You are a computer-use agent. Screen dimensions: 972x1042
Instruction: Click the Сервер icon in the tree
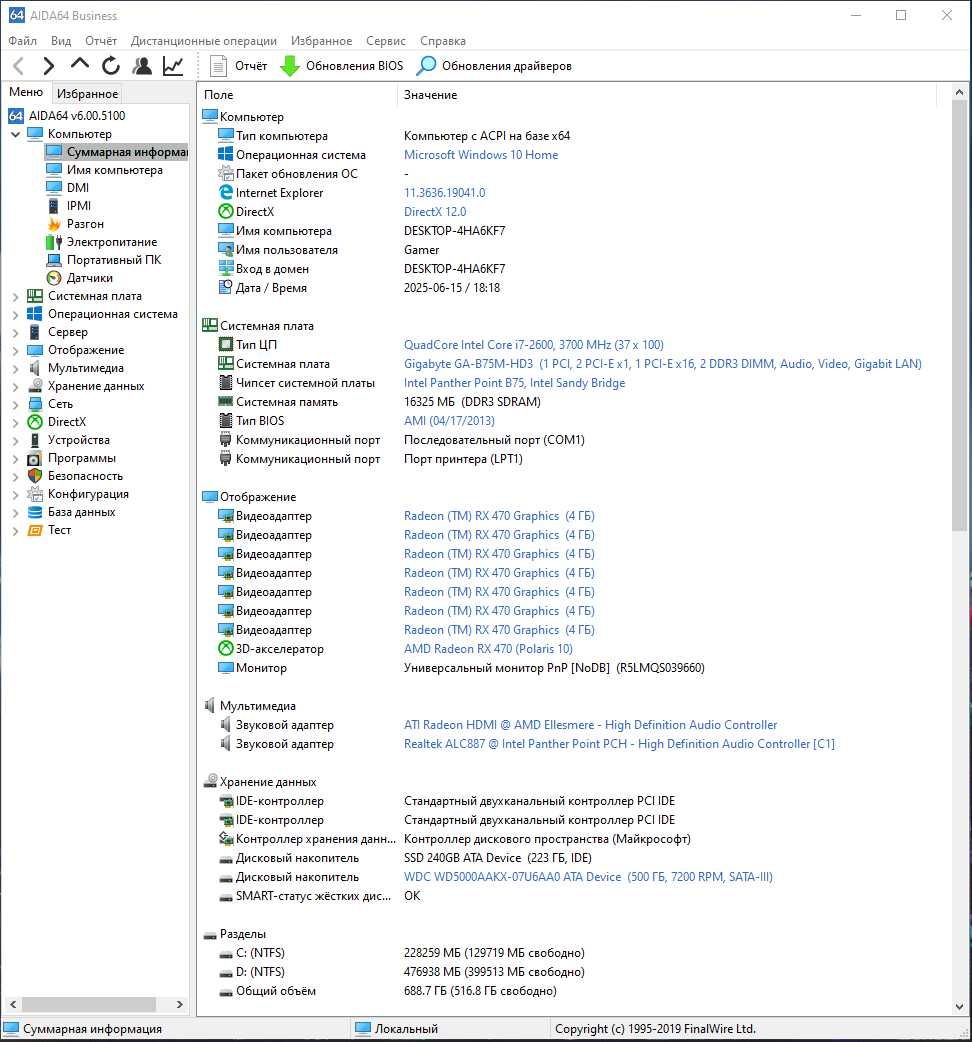[x=35, y=332]
